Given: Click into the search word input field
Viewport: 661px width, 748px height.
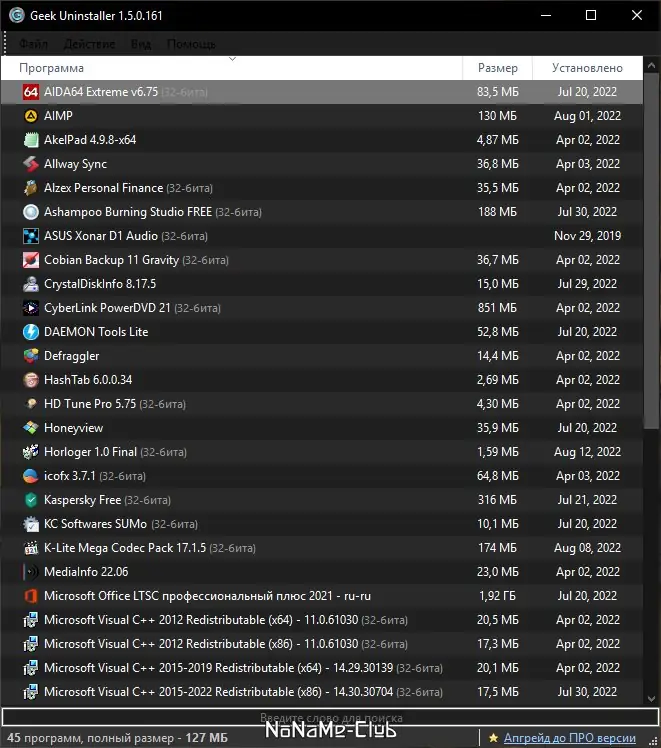Looking at the screenshot, I should (330, 717).
